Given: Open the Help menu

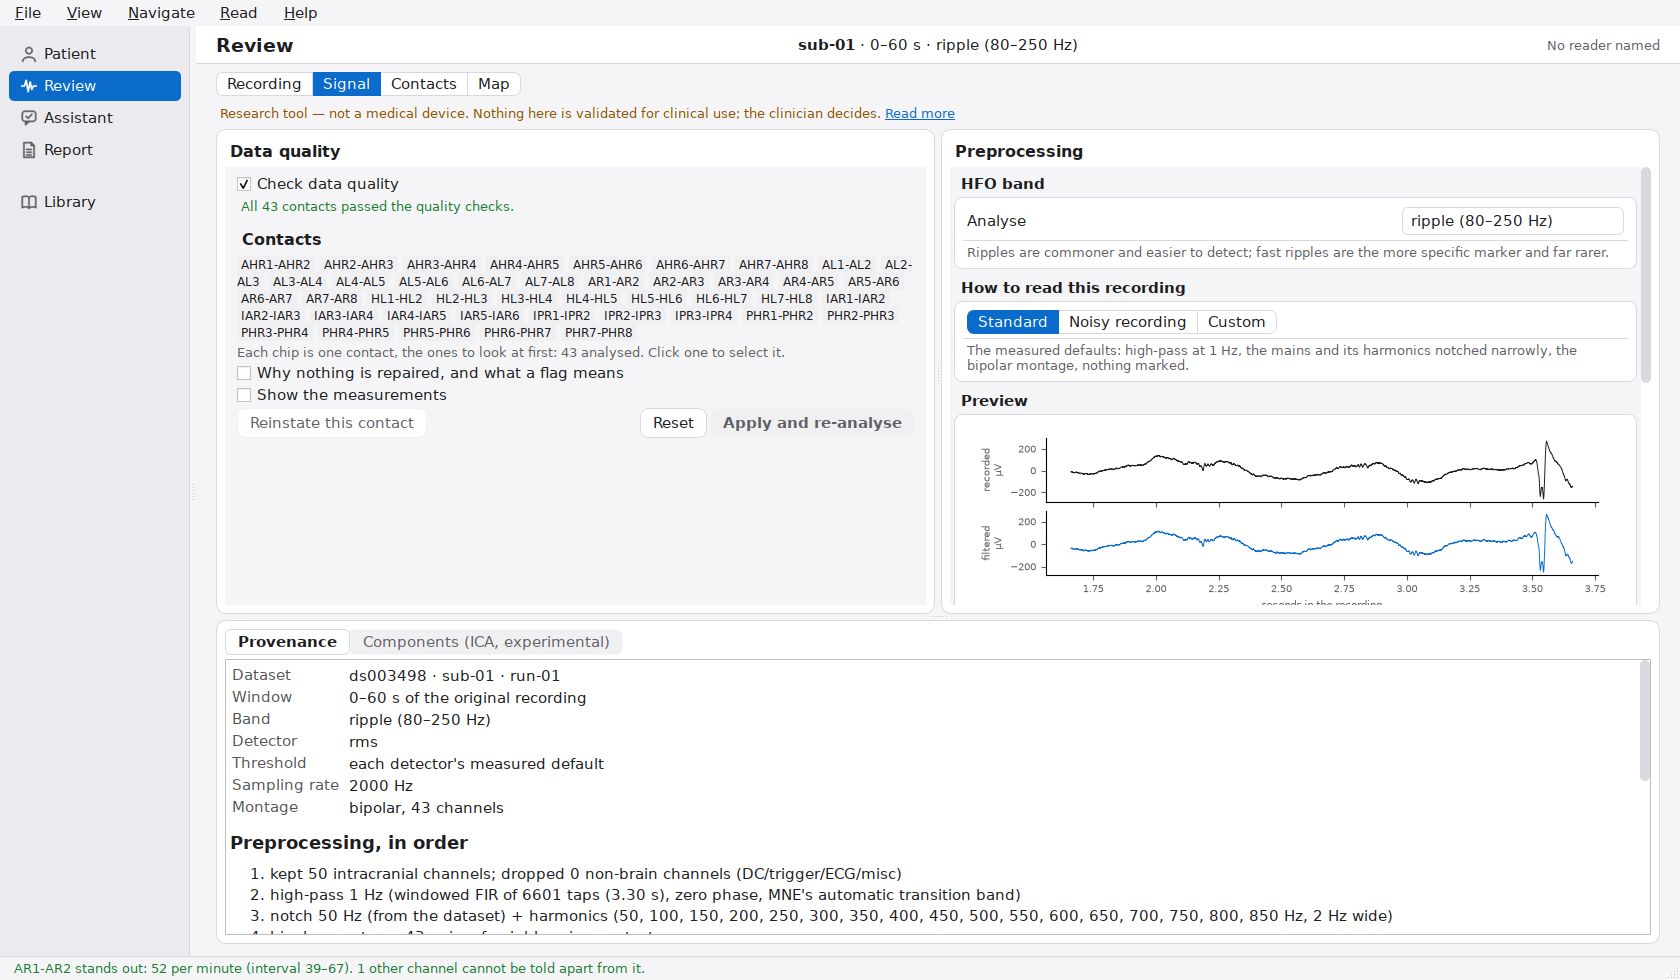Looking at the screenshot, I should tap(300, 13).
